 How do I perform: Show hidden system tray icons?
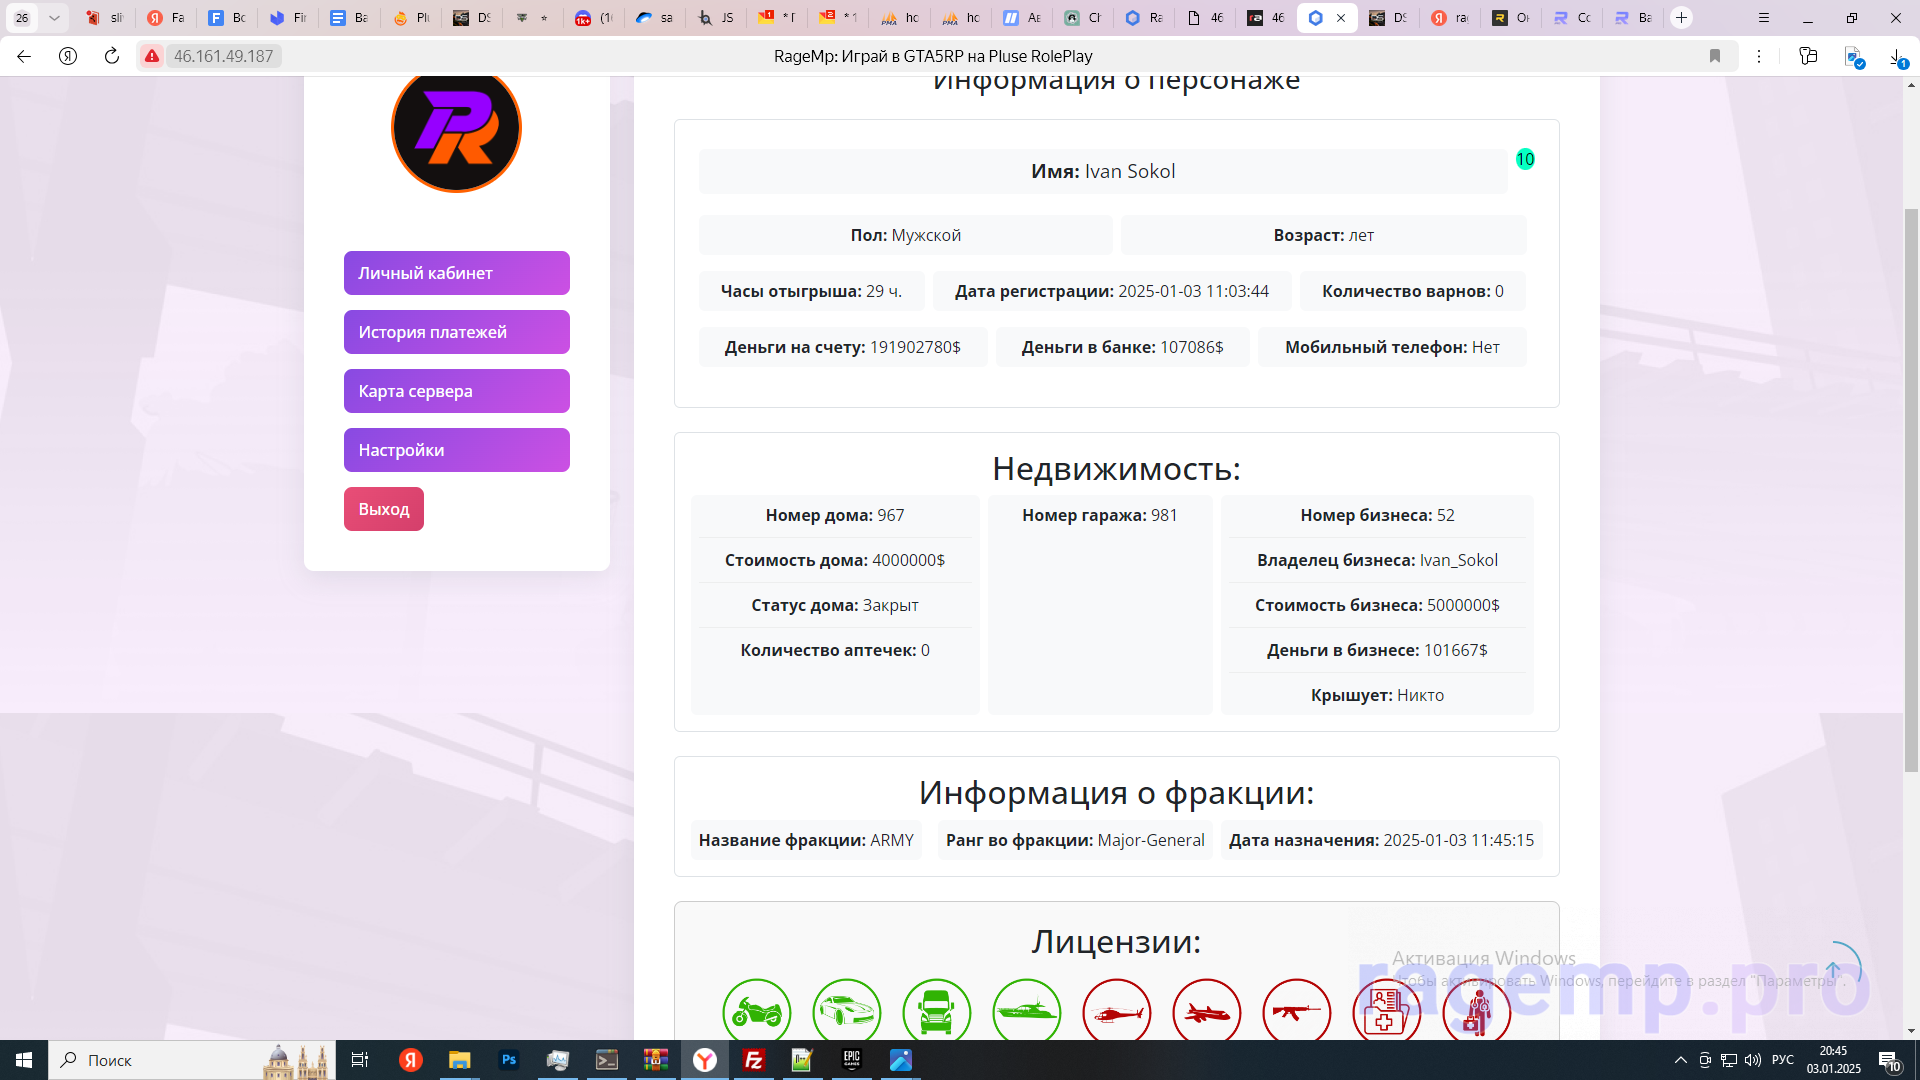pyautogui.click(x=1681, y=1060)
